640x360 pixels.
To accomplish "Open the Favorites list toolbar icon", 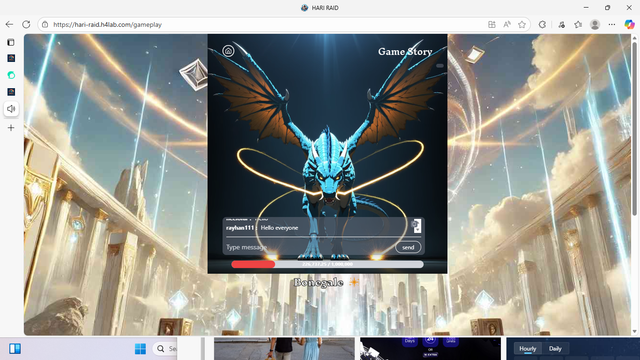I will 578,24.
